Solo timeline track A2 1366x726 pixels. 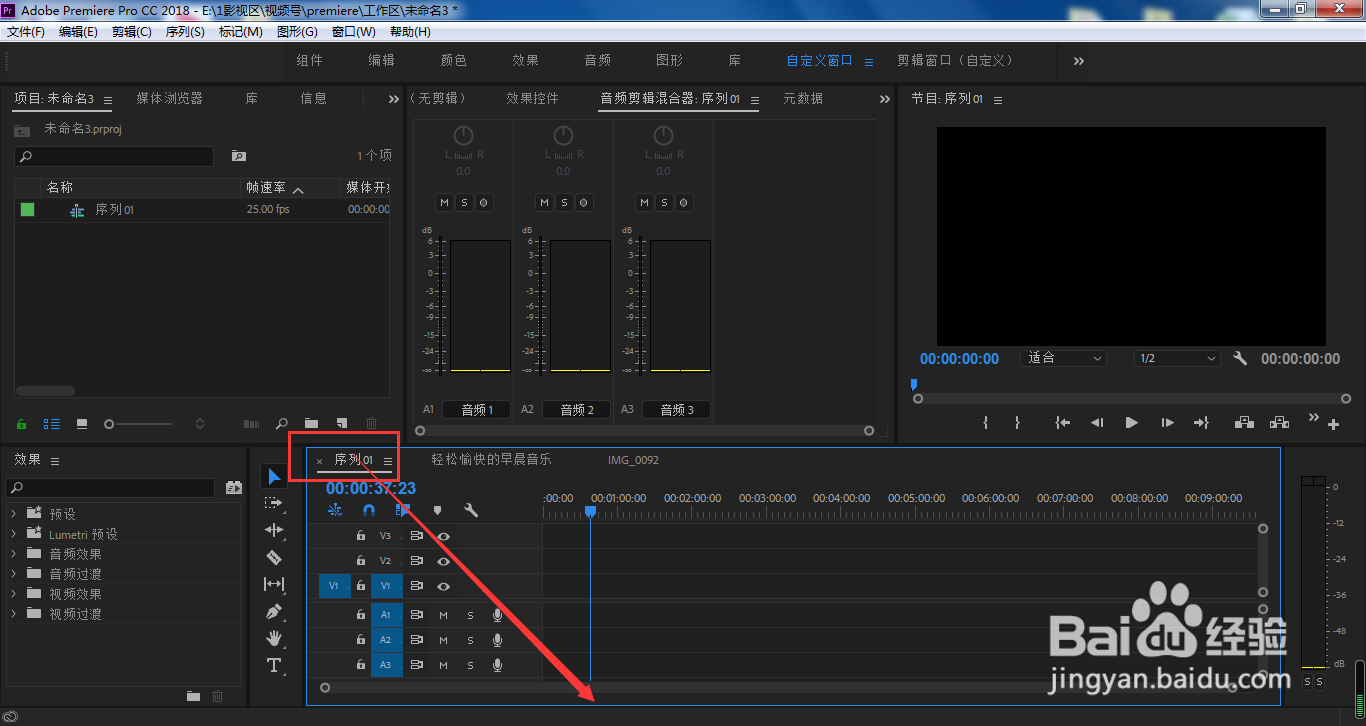pos(470,640)
